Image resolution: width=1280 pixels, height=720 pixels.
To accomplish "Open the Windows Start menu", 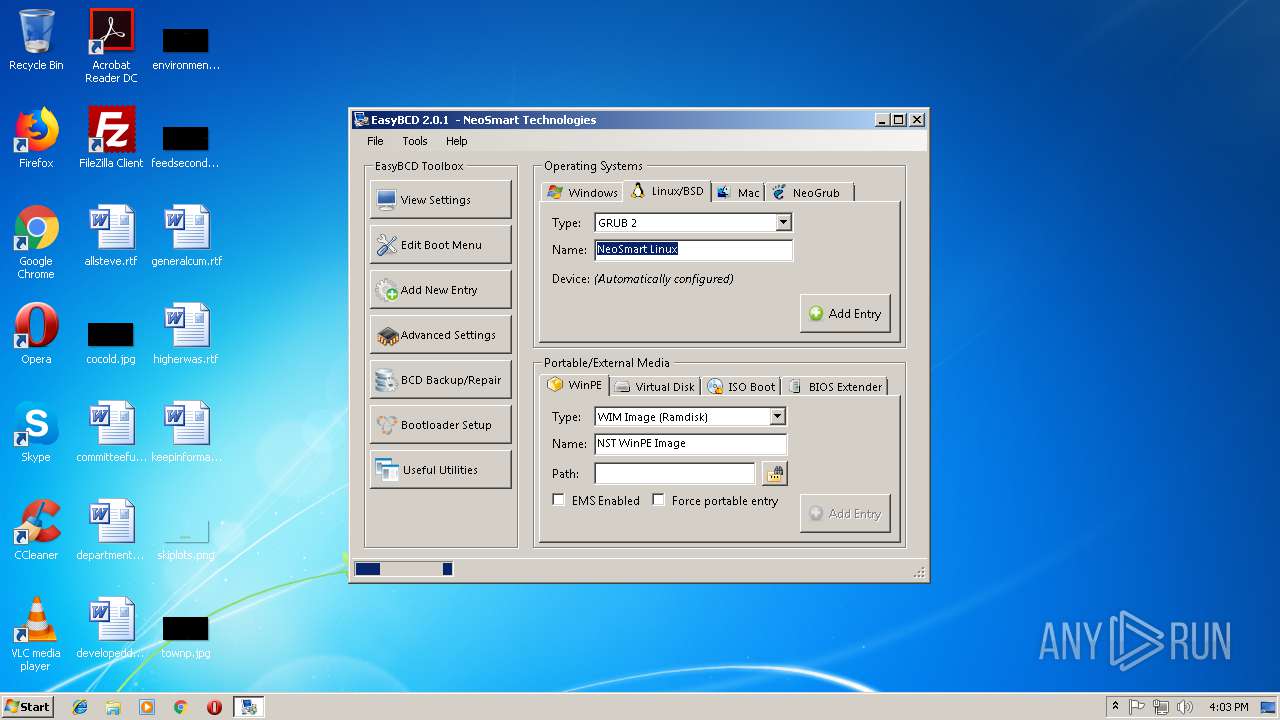I will pos(28,706).
